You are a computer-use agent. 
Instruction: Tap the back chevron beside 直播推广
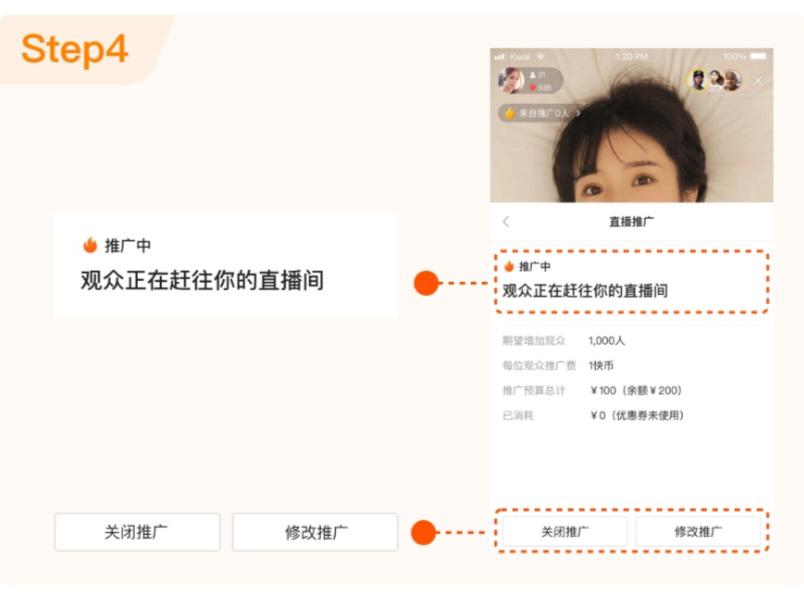coord(506,222)
